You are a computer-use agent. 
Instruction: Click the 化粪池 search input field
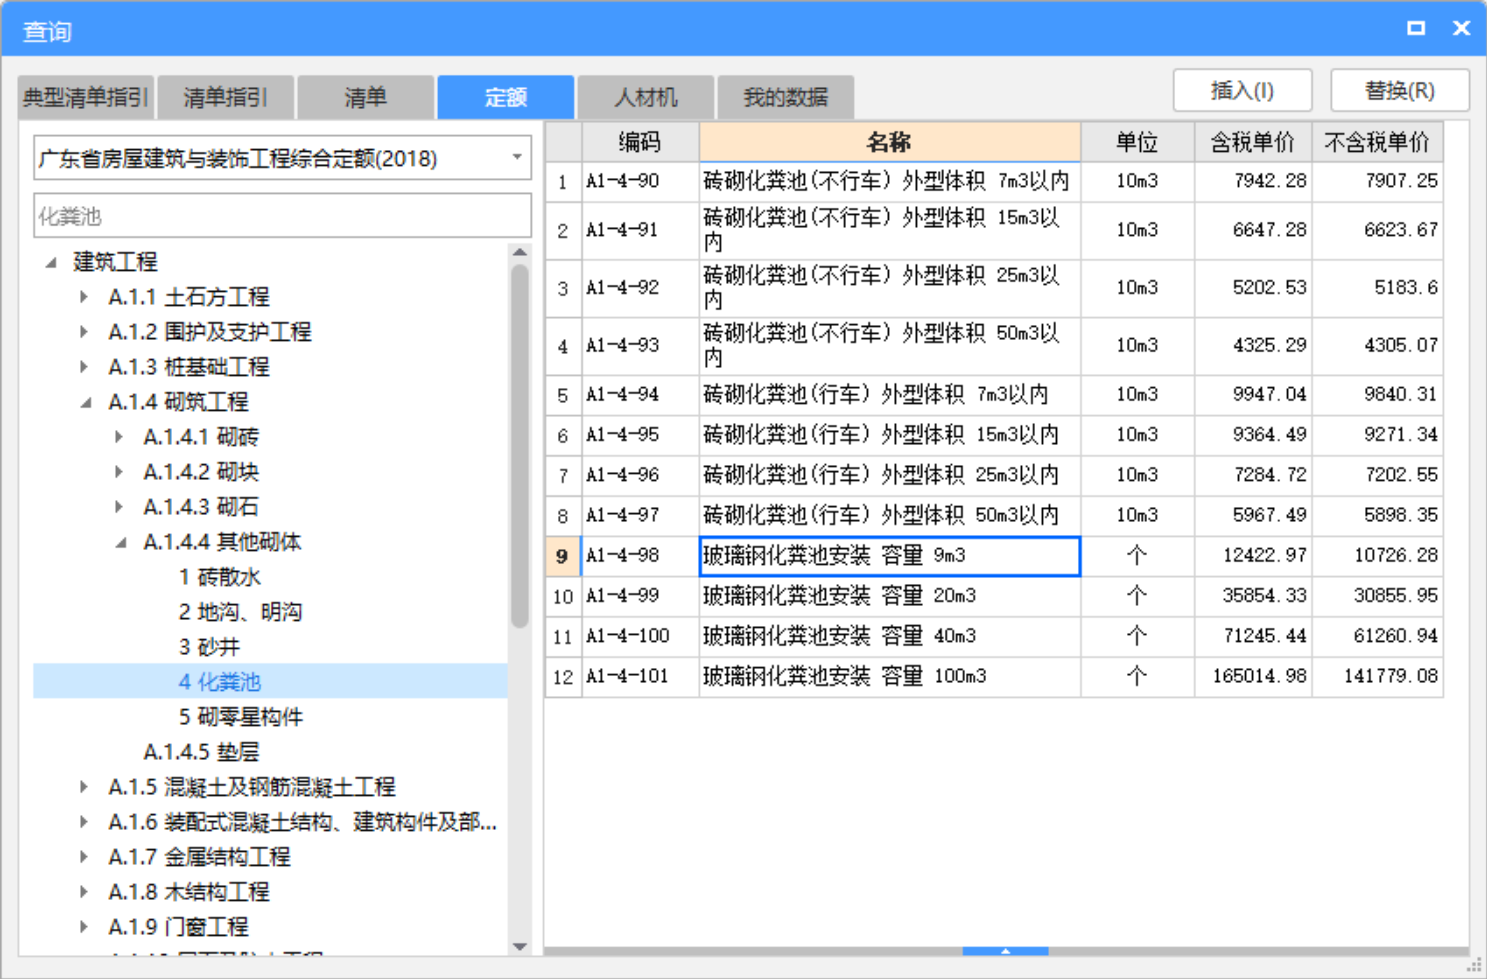[282, 216]
